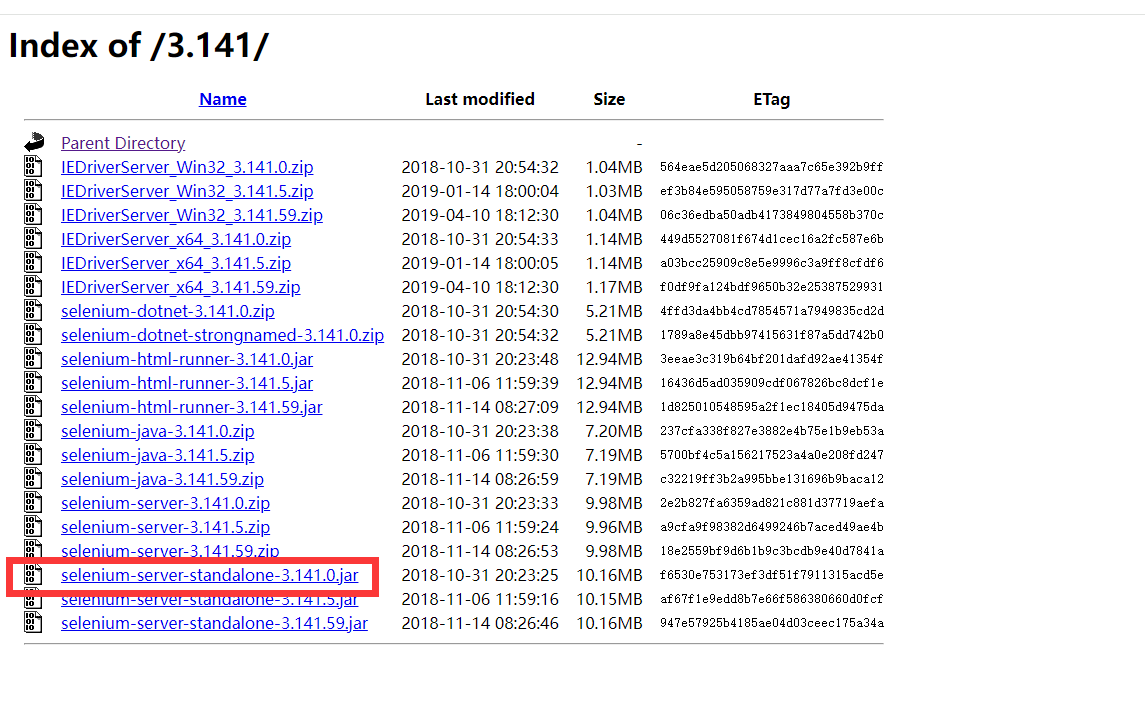The width and height of the screenshot is (1145, 706).
Task: Click file icon next to selenium-html-runner-3.141.0.jar
Action: pos(34,359)
